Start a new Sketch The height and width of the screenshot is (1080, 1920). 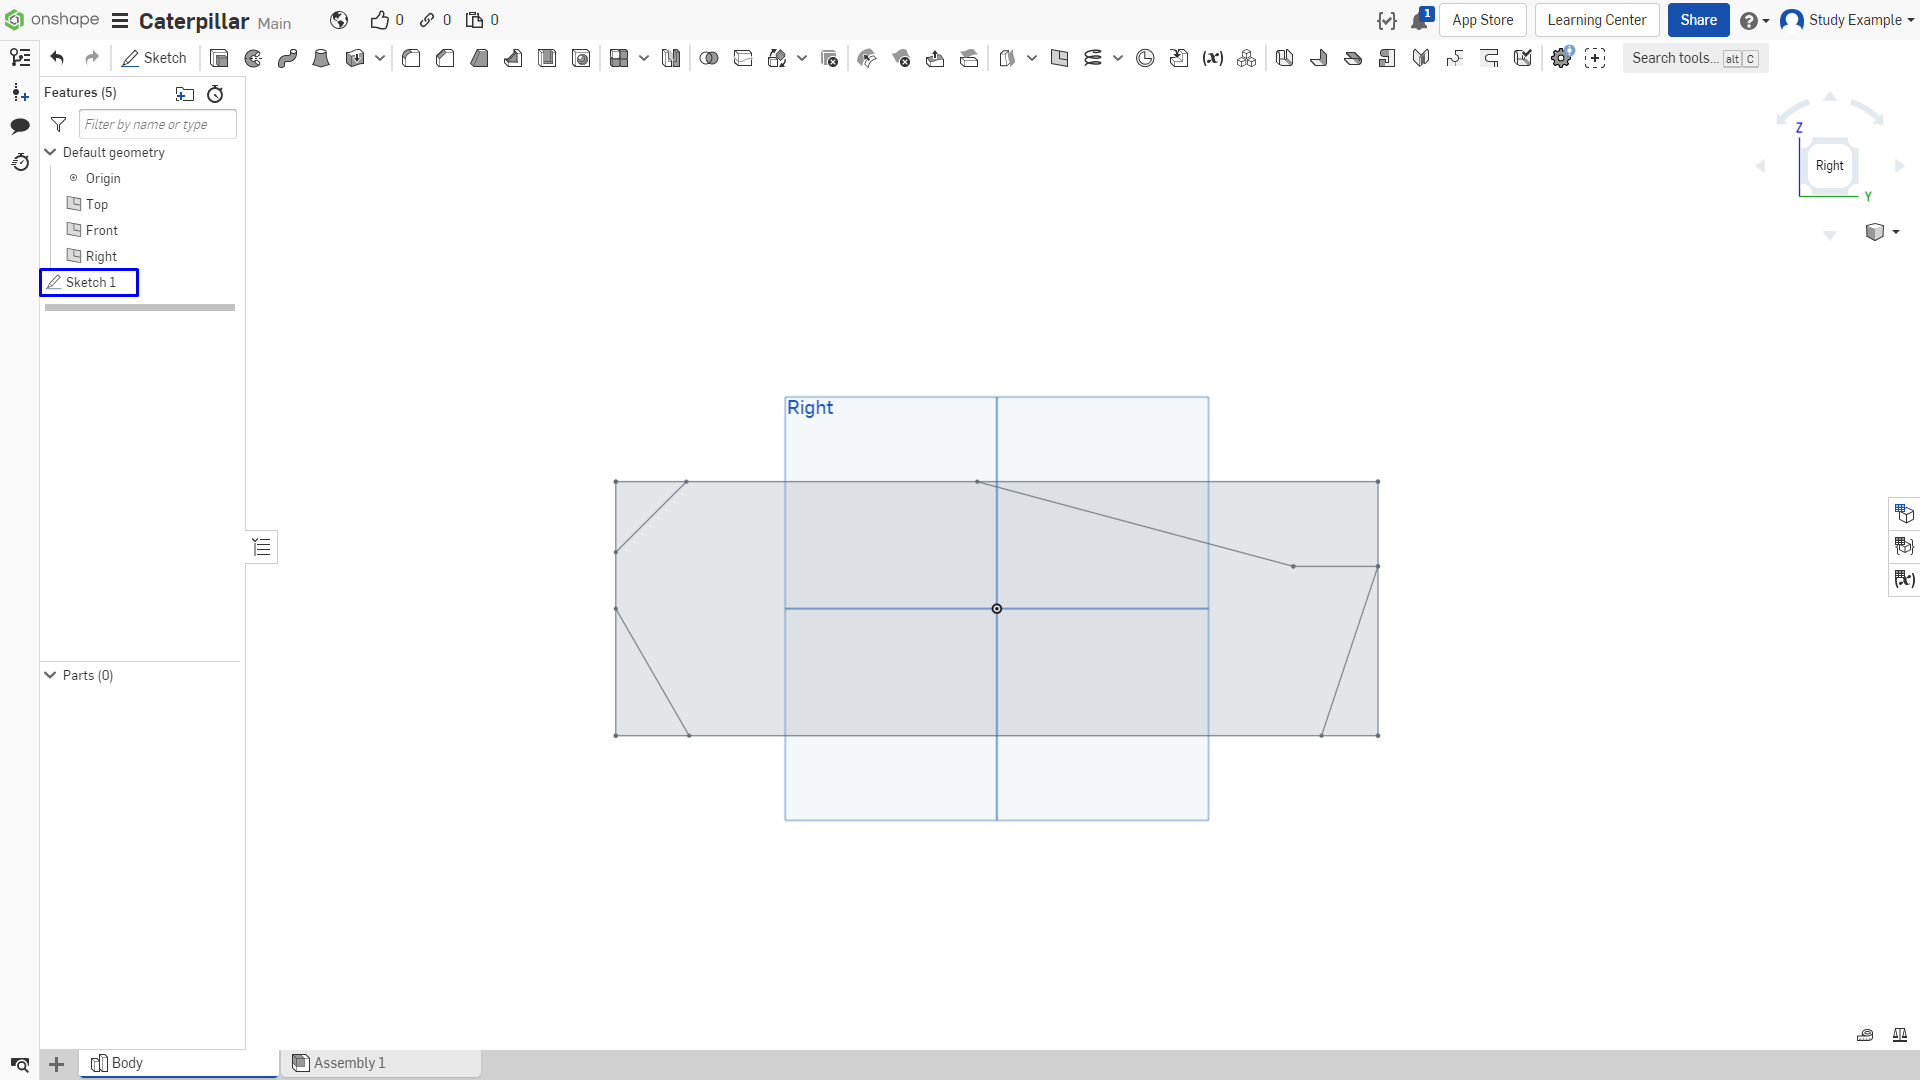[154, 58]
